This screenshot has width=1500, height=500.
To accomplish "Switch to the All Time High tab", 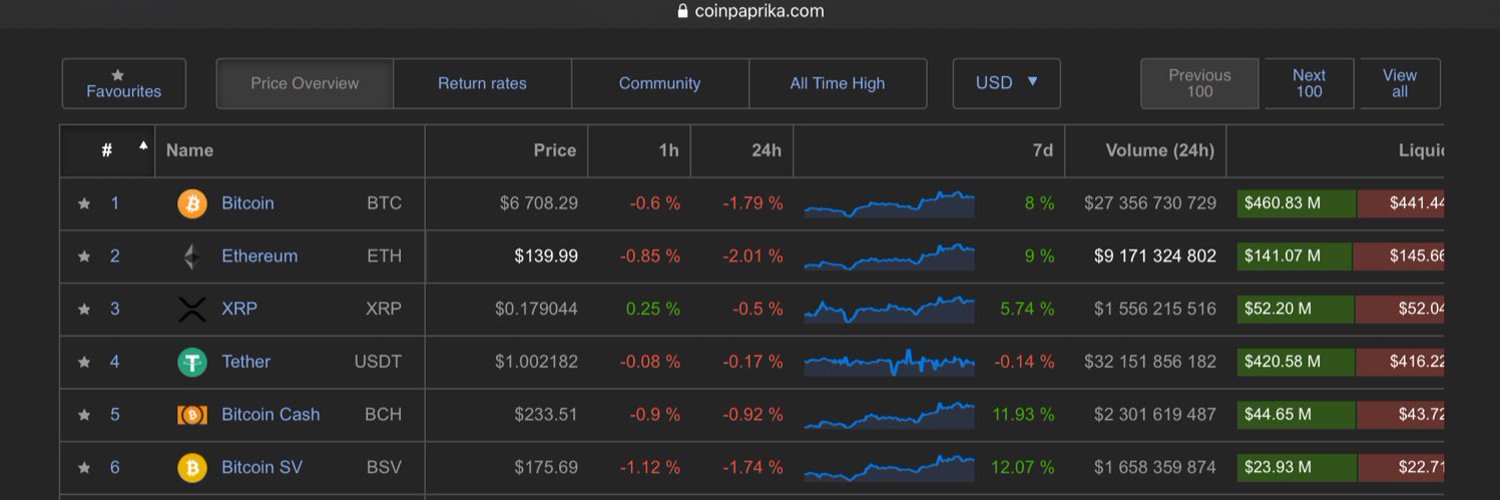I will pyautogui.click(x=837, y=84).
